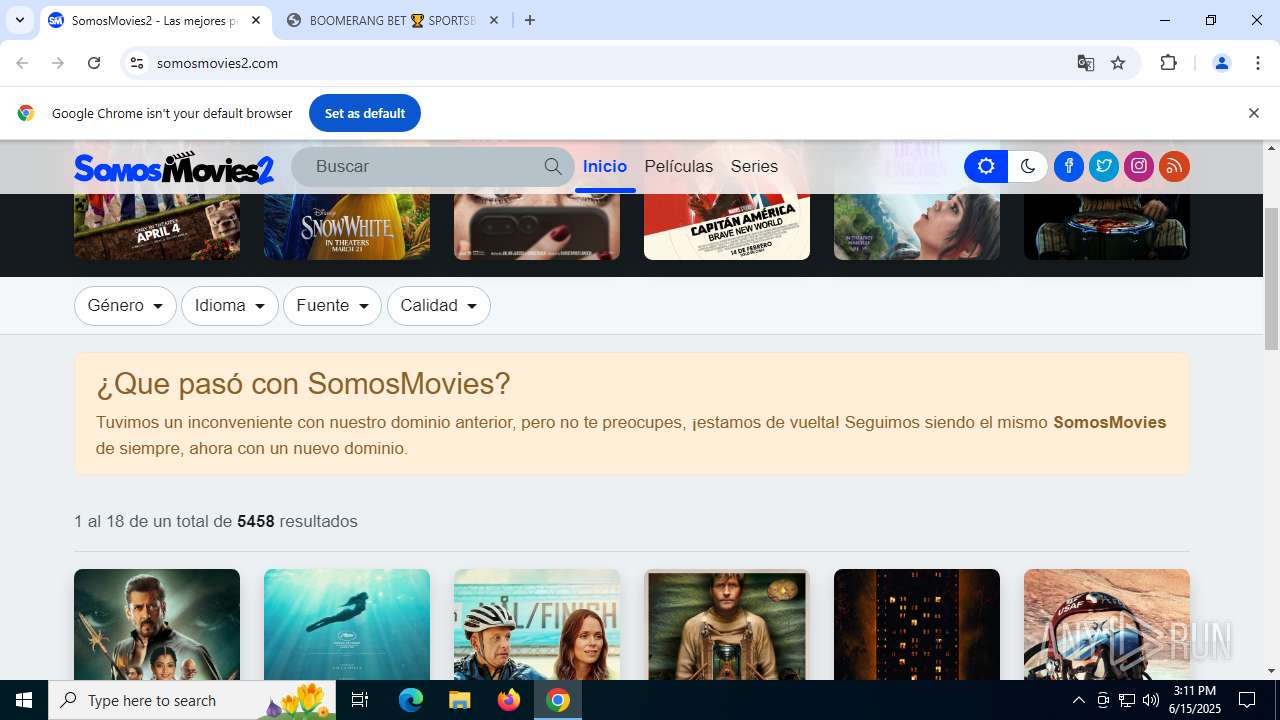Open File Explorer from taskbar
This screenshot has height=720, width=1280.
coord(459,700)
